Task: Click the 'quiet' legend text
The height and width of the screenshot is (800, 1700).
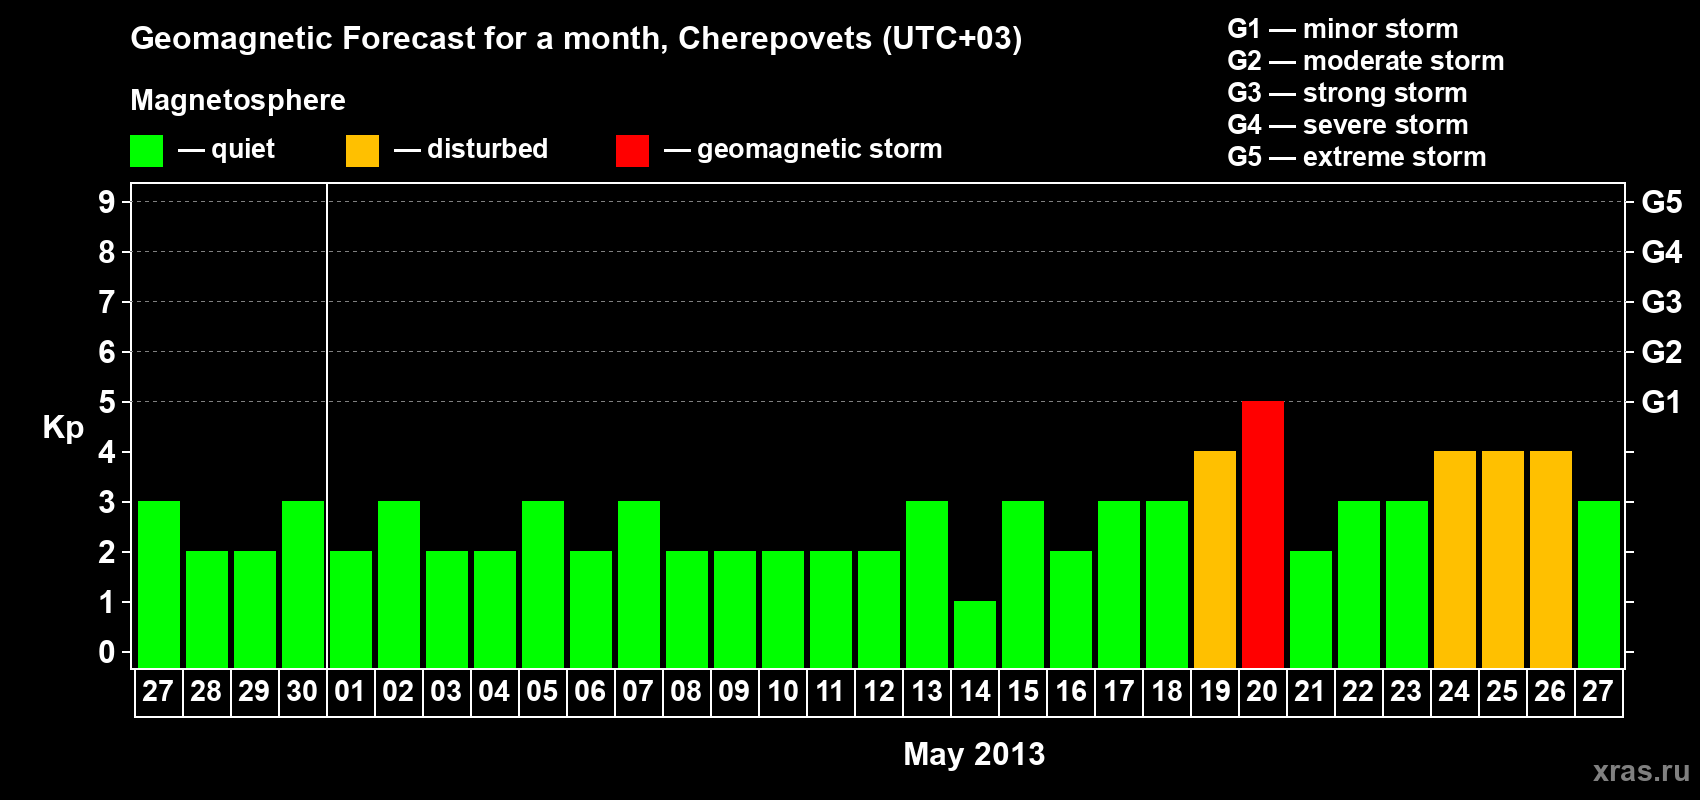Action: pos(243,149)
